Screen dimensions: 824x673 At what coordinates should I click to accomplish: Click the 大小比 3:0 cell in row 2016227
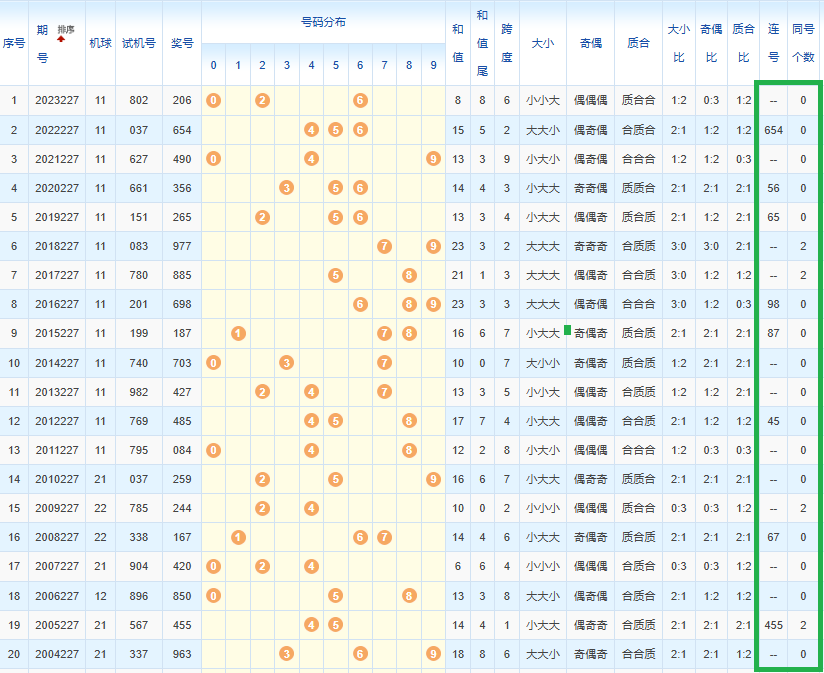pos(678,304)
